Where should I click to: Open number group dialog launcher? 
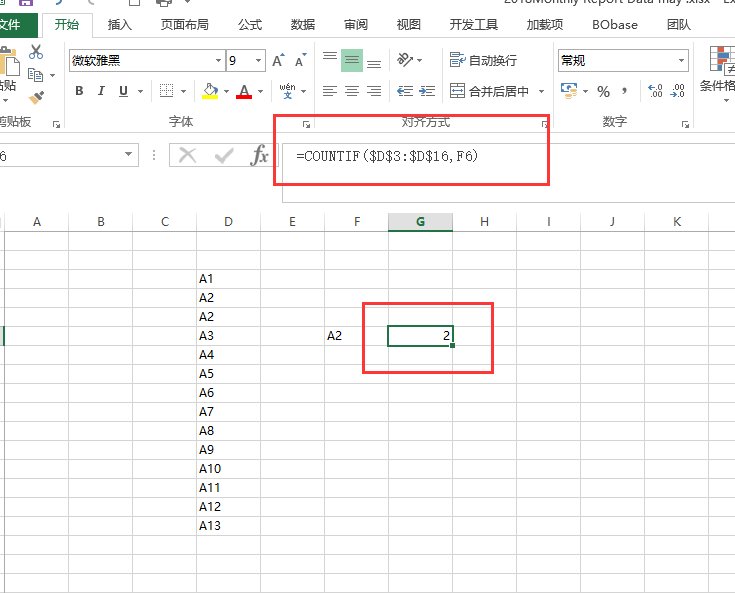coord(685,124)
